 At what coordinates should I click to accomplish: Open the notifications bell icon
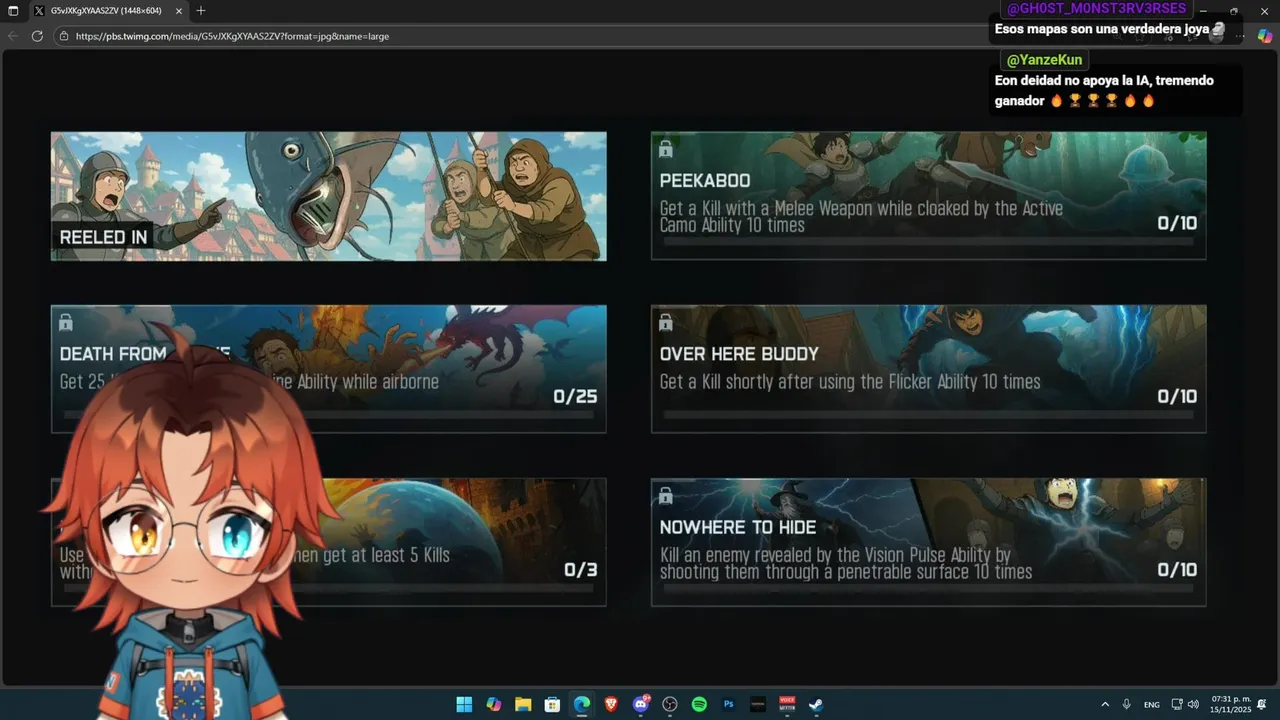pyautogui.click(x=1262, y=704)
